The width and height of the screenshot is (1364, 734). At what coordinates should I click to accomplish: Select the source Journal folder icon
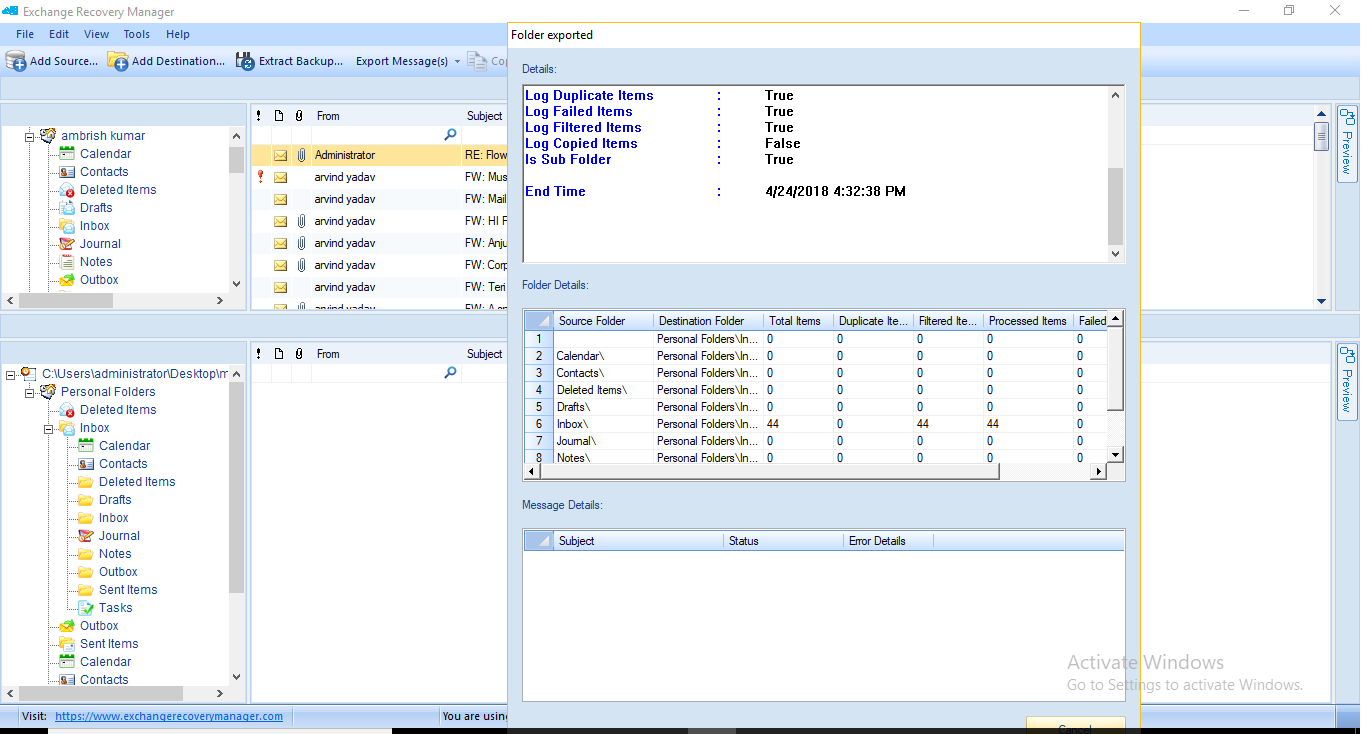(67, 244)
